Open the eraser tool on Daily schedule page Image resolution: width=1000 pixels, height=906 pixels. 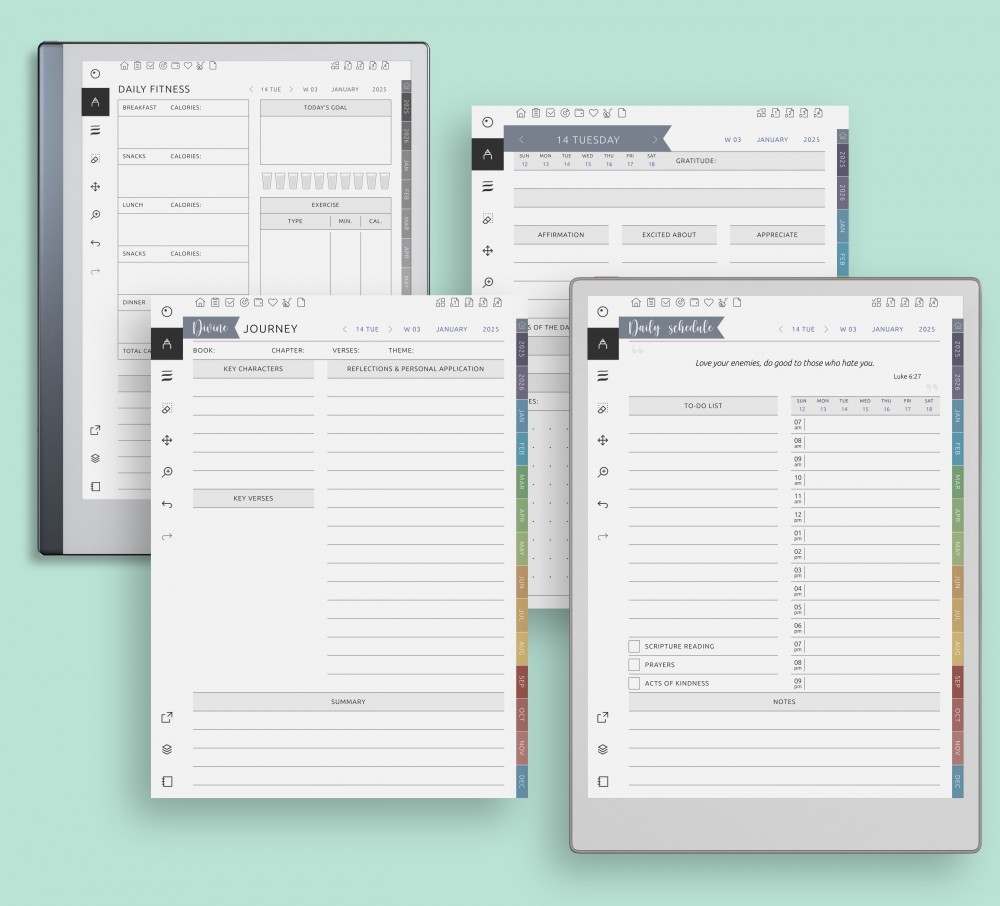coord(602,409)
